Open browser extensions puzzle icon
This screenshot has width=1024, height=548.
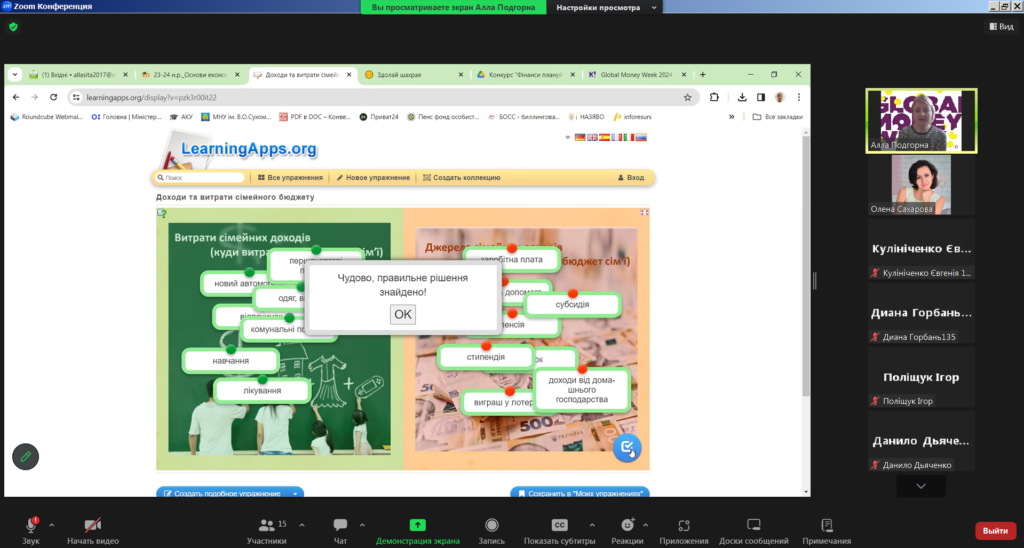pyautogui.click(x=714, y=97)
